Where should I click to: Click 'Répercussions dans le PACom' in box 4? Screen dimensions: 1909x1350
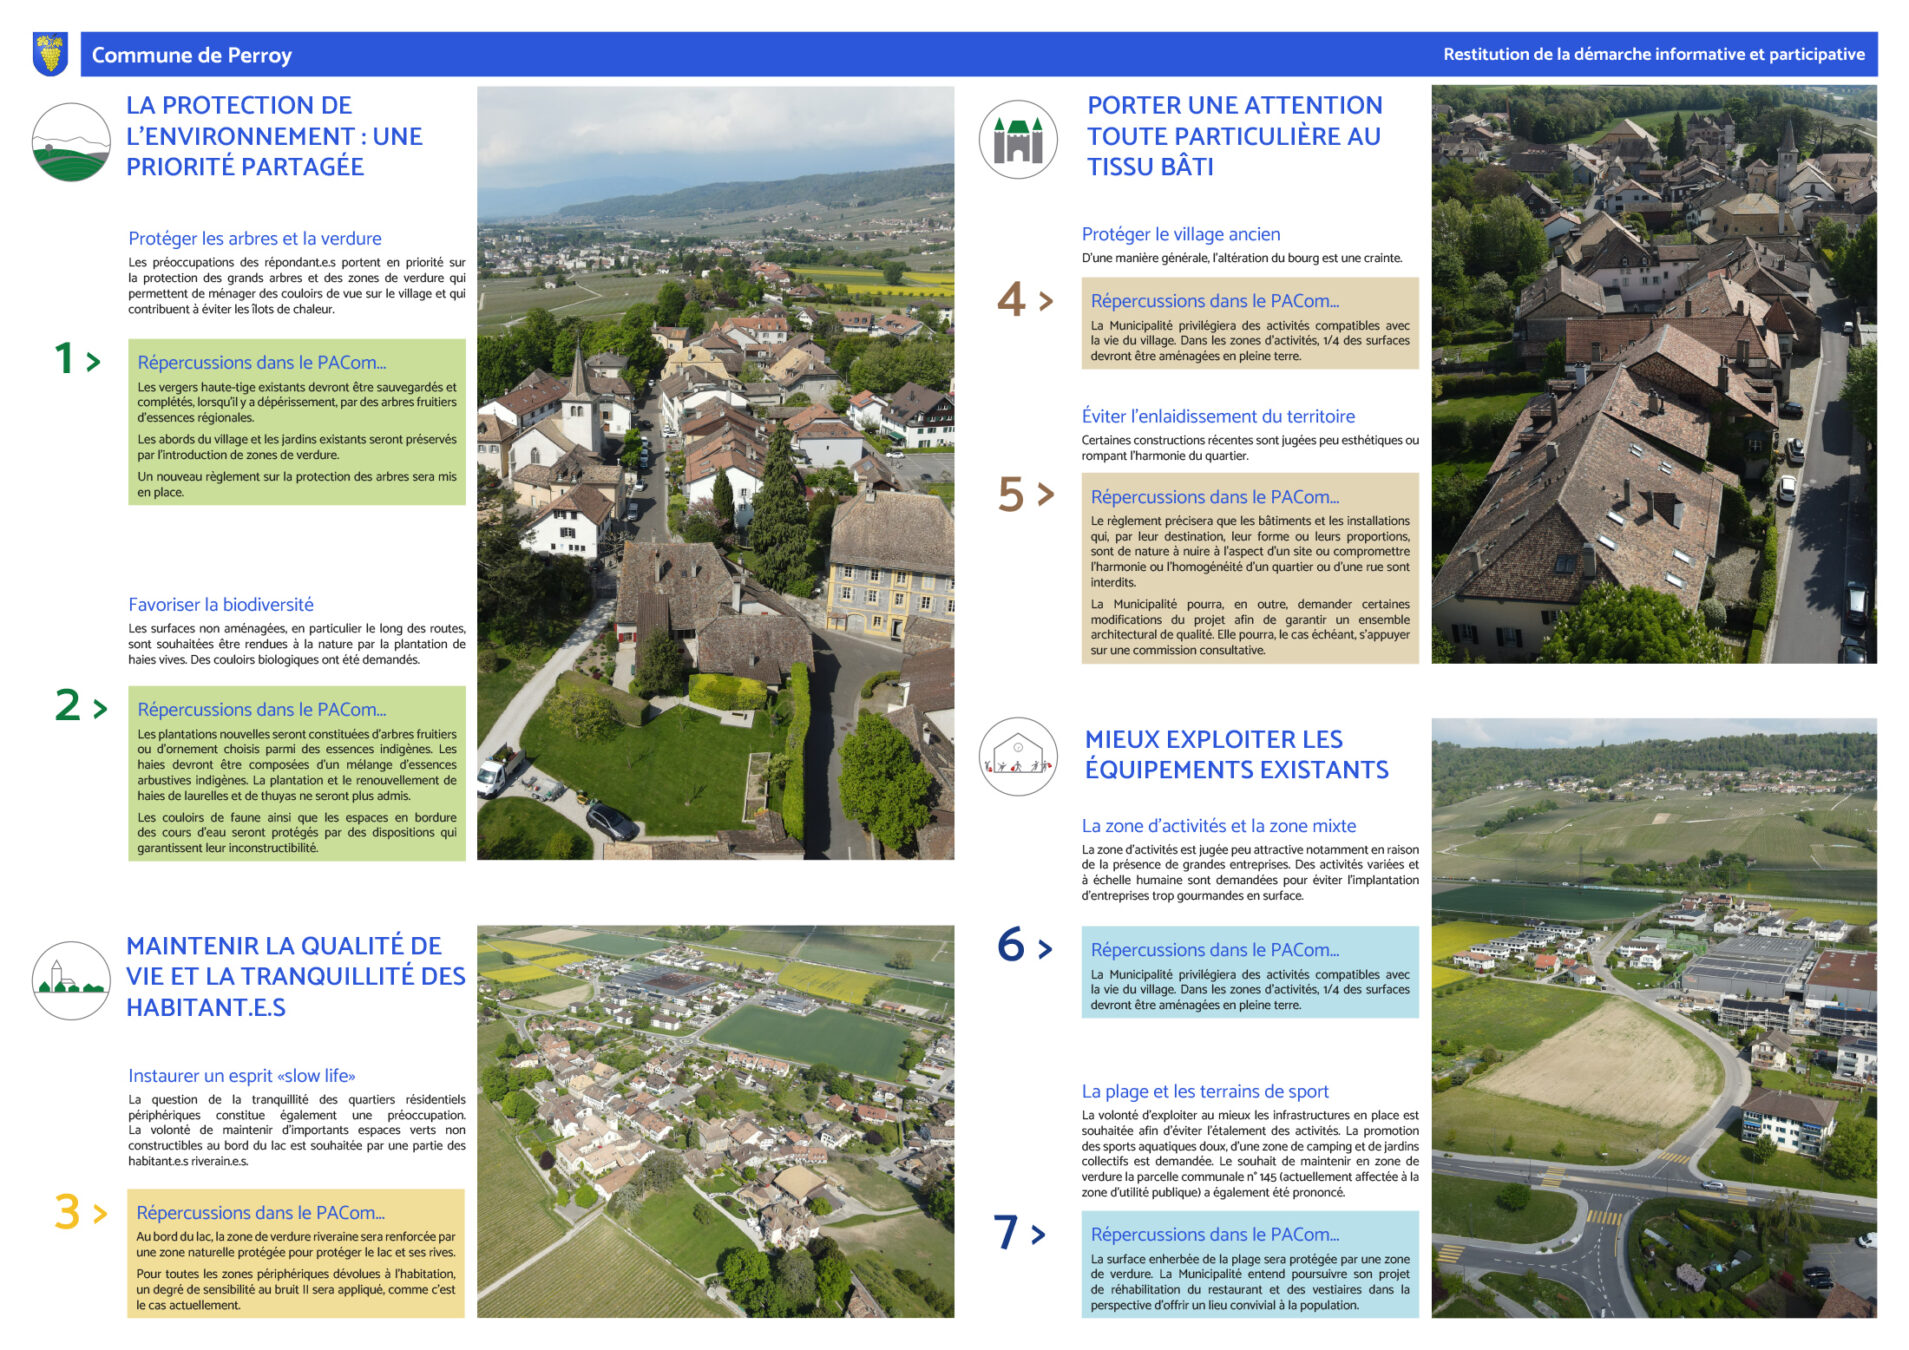tap(1215, 300)
